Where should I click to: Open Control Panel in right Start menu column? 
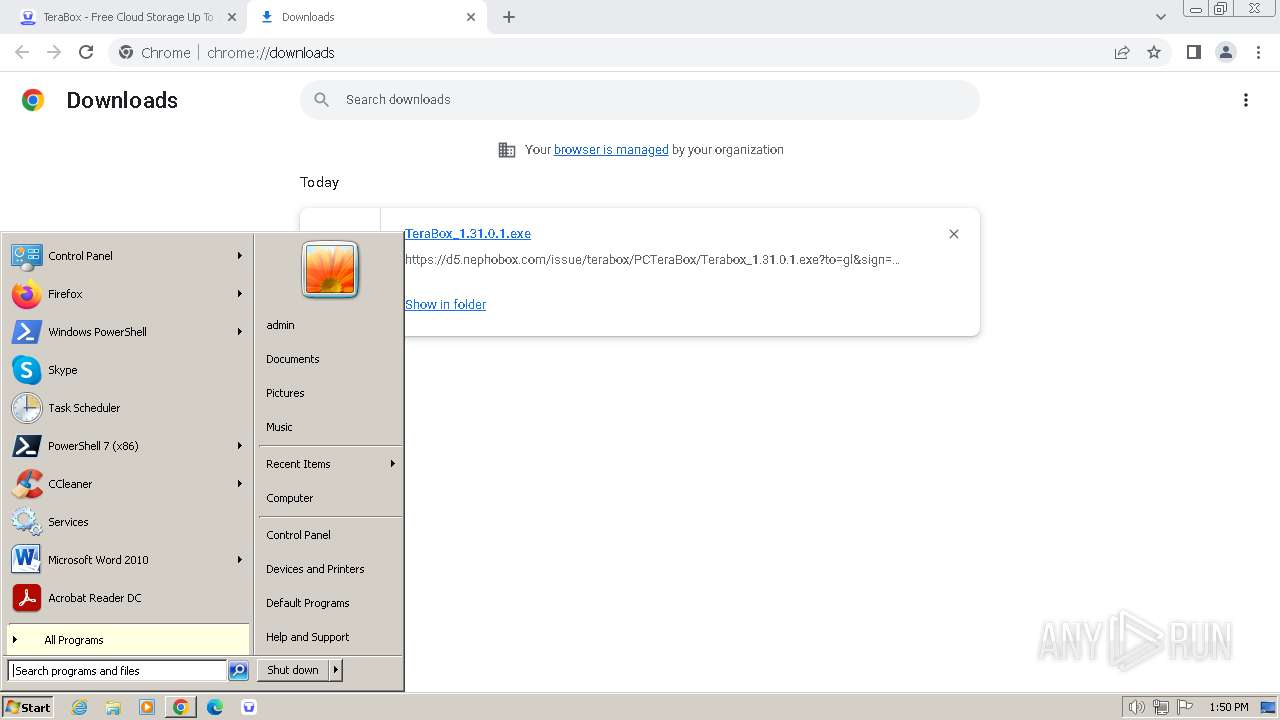coord(330,535)
